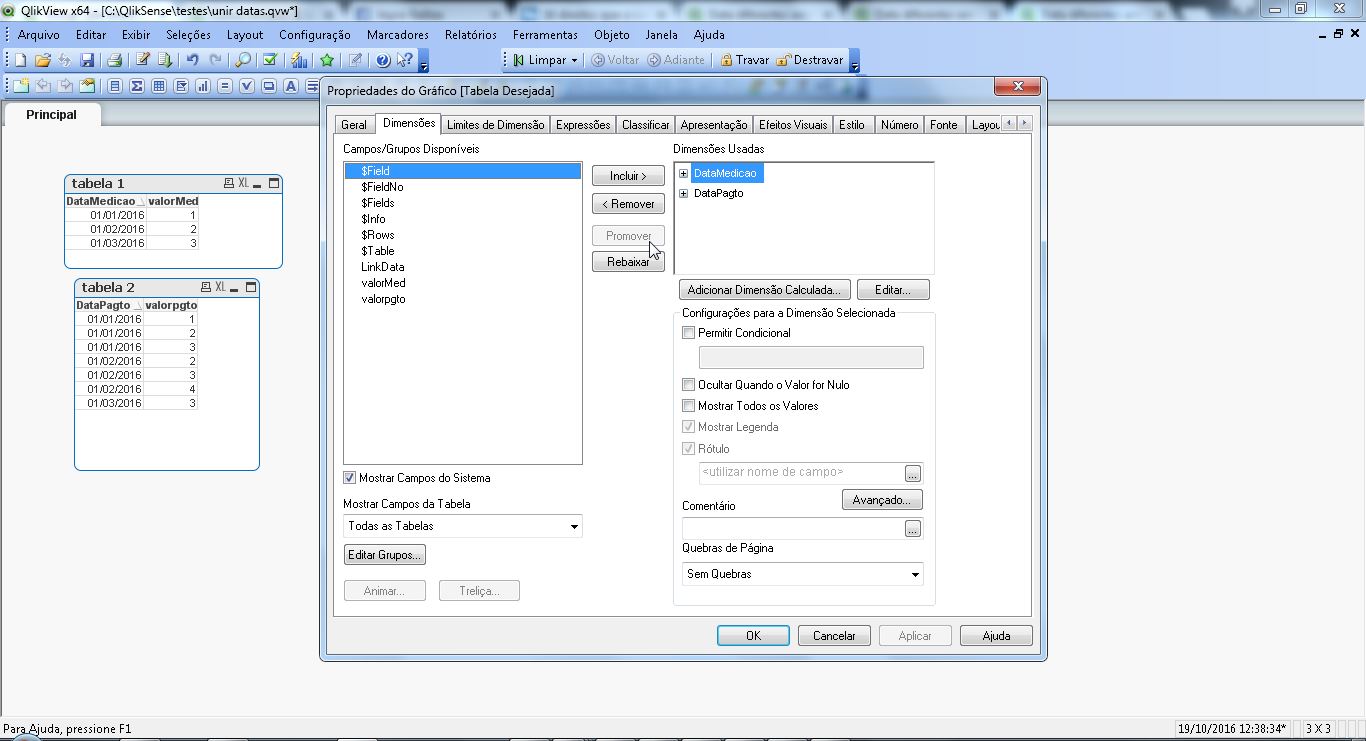
Task: Click Adicionar Dimensão Calculada button
Action: (x=765, y=290)
